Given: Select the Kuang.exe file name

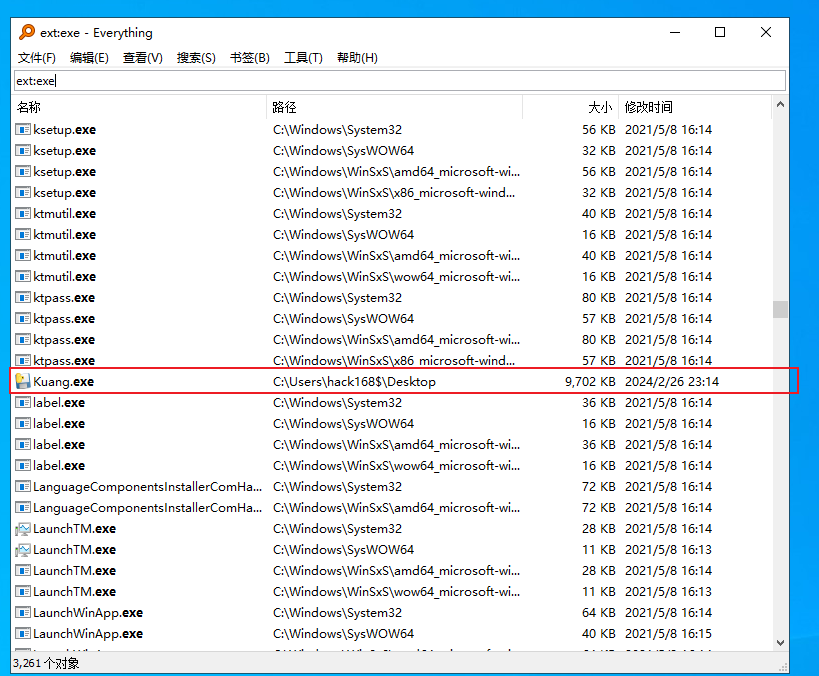Looking at the screenshot, I should [x=64, y=382].
